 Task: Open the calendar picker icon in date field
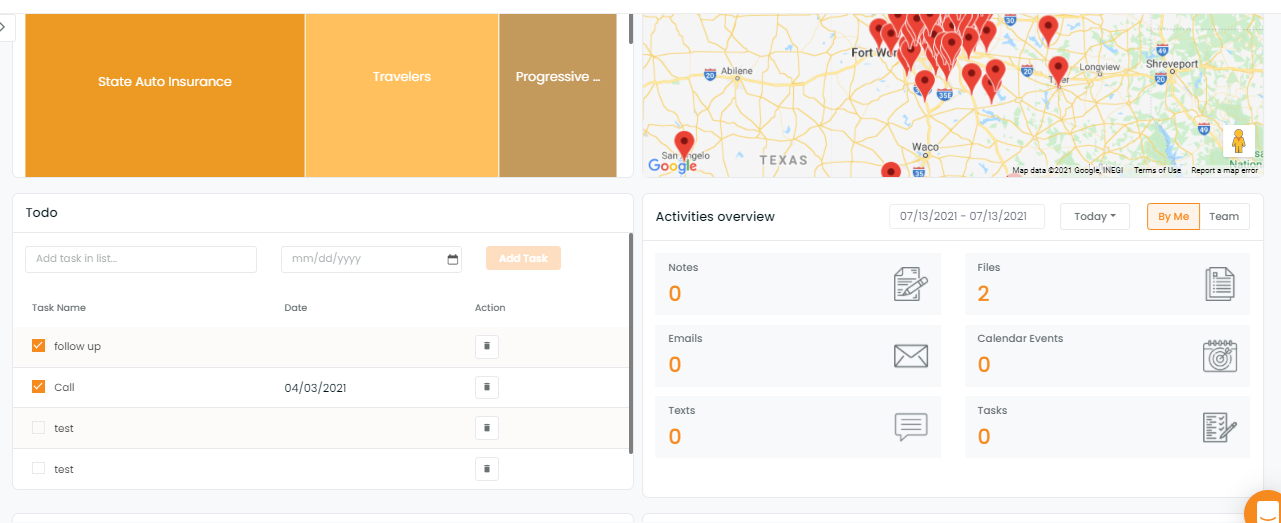[453, 259]
